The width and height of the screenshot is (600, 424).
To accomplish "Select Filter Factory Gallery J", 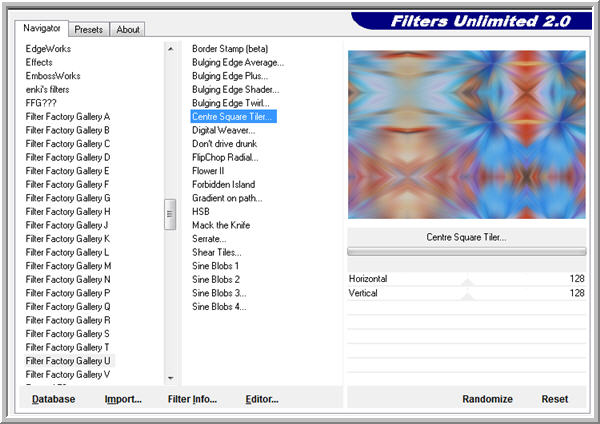I will (67, 225).
